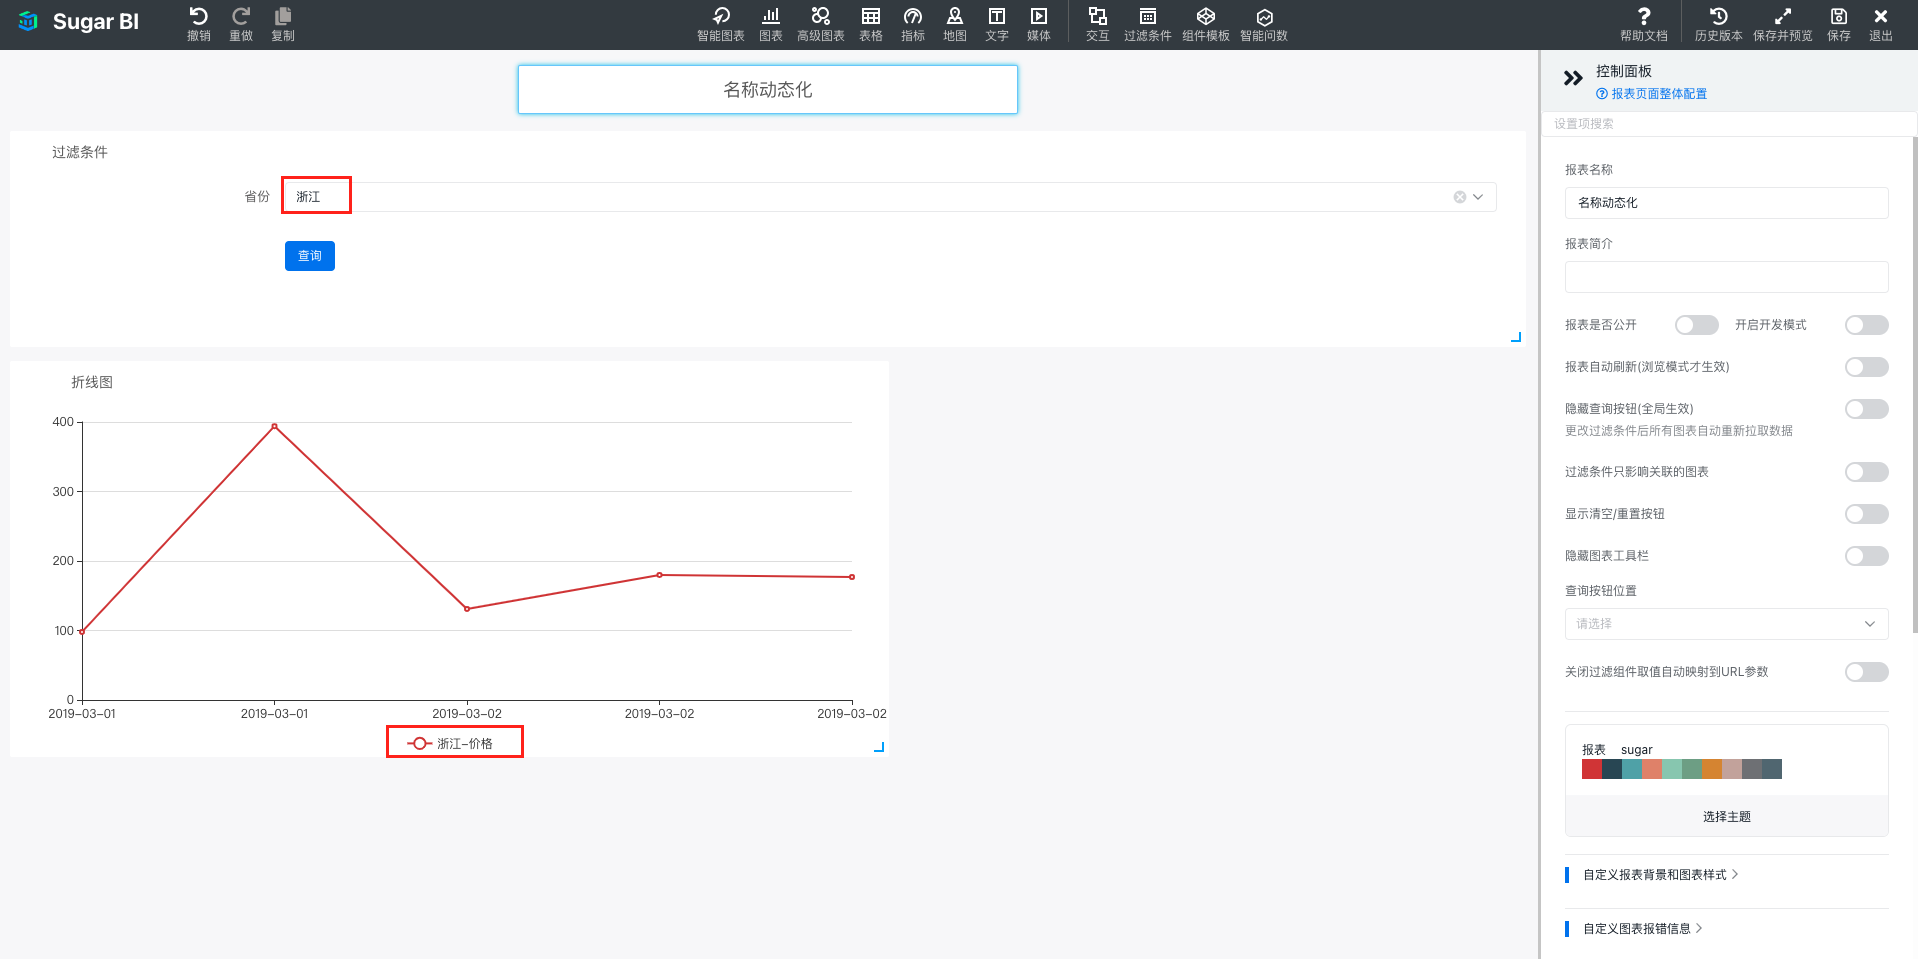Open the 查询按钮位置 dropdown
1918x959 pixels.
pos(1727,624)
